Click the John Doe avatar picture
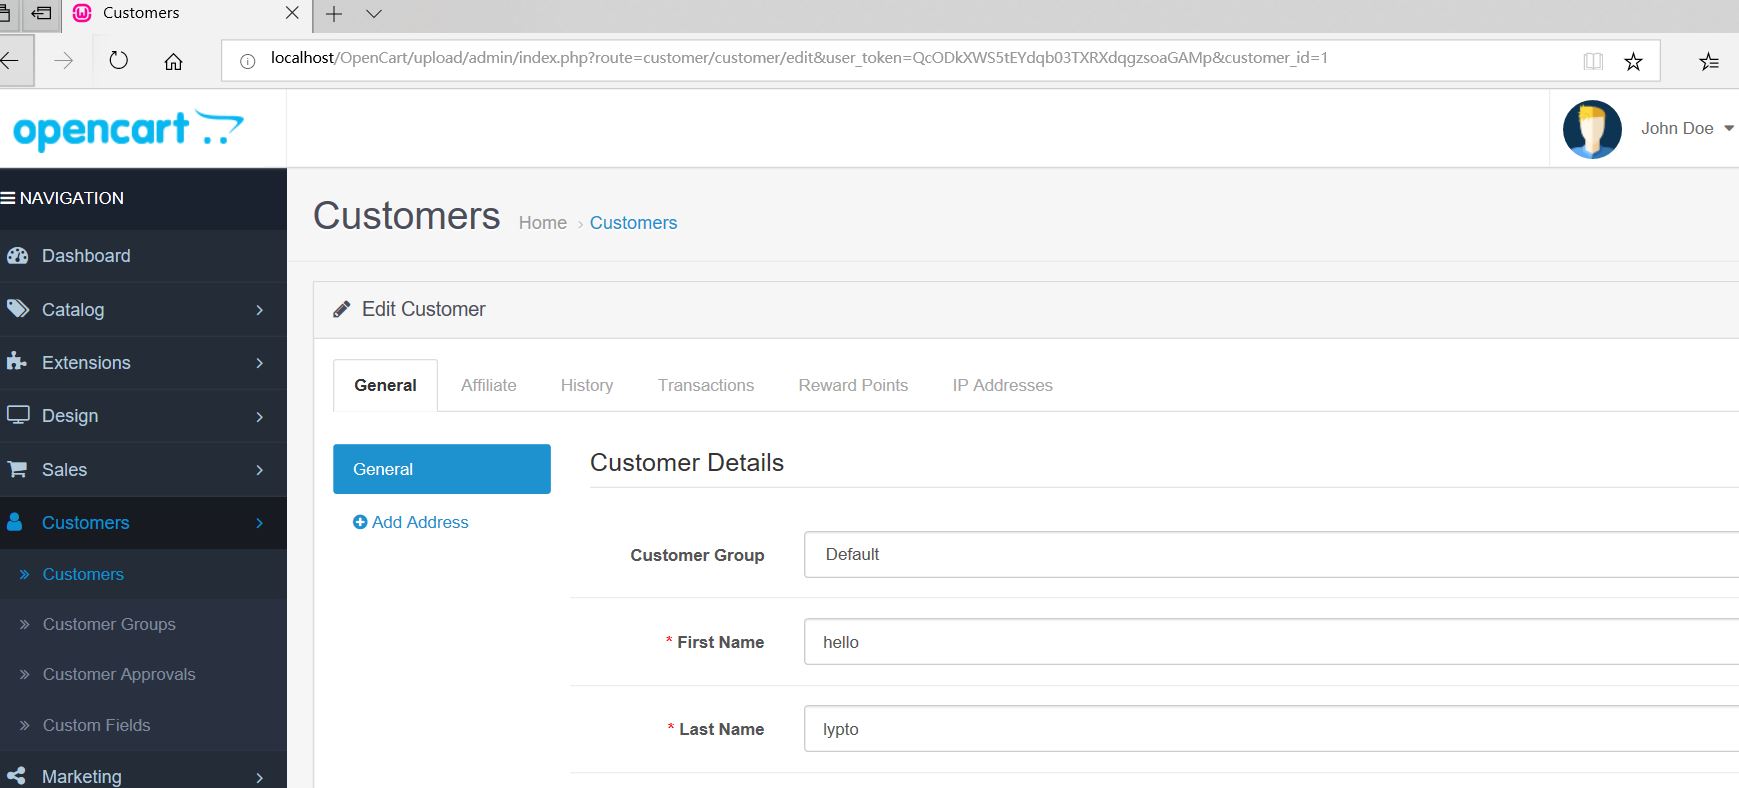The image size is (1739, 788). click(x=1592, y=129)
